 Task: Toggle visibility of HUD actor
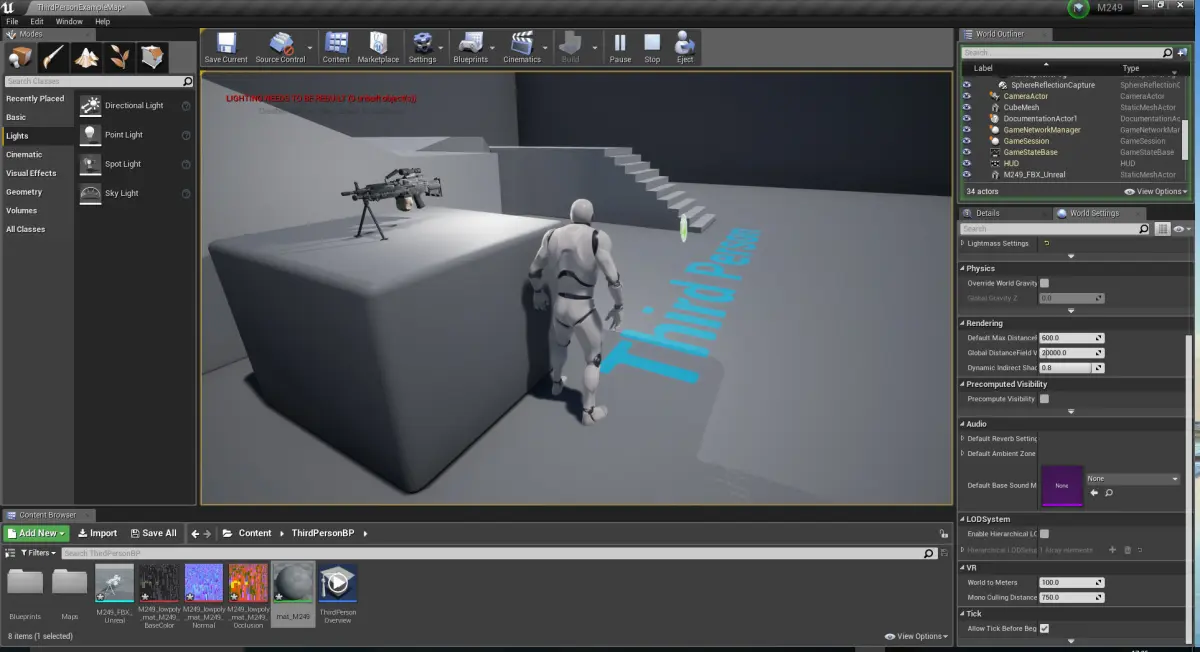(967, 163)
